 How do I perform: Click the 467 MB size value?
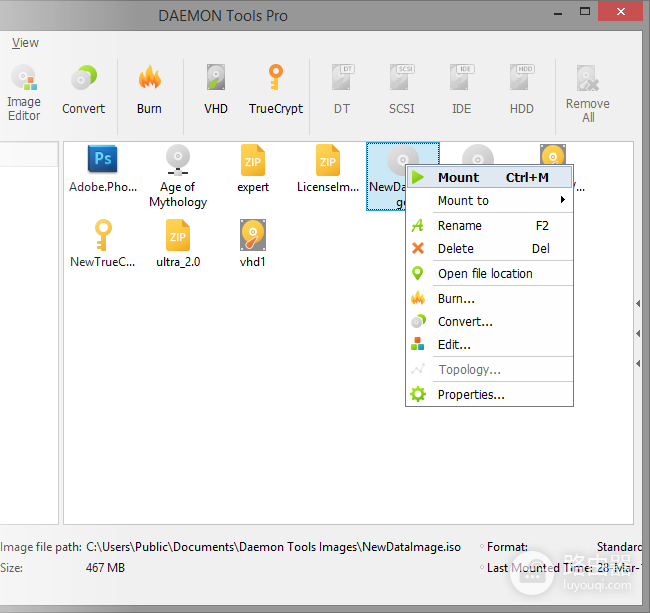click(x=105, y=567)
